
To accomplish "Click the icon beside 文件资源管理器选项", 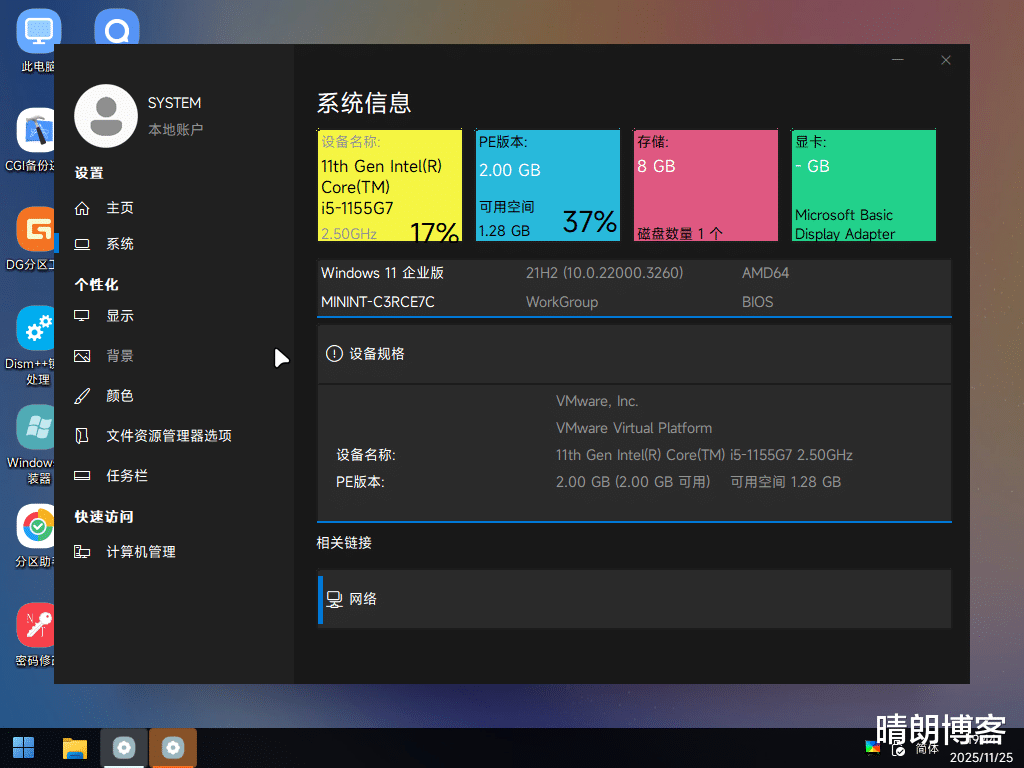I will [82, 436].
